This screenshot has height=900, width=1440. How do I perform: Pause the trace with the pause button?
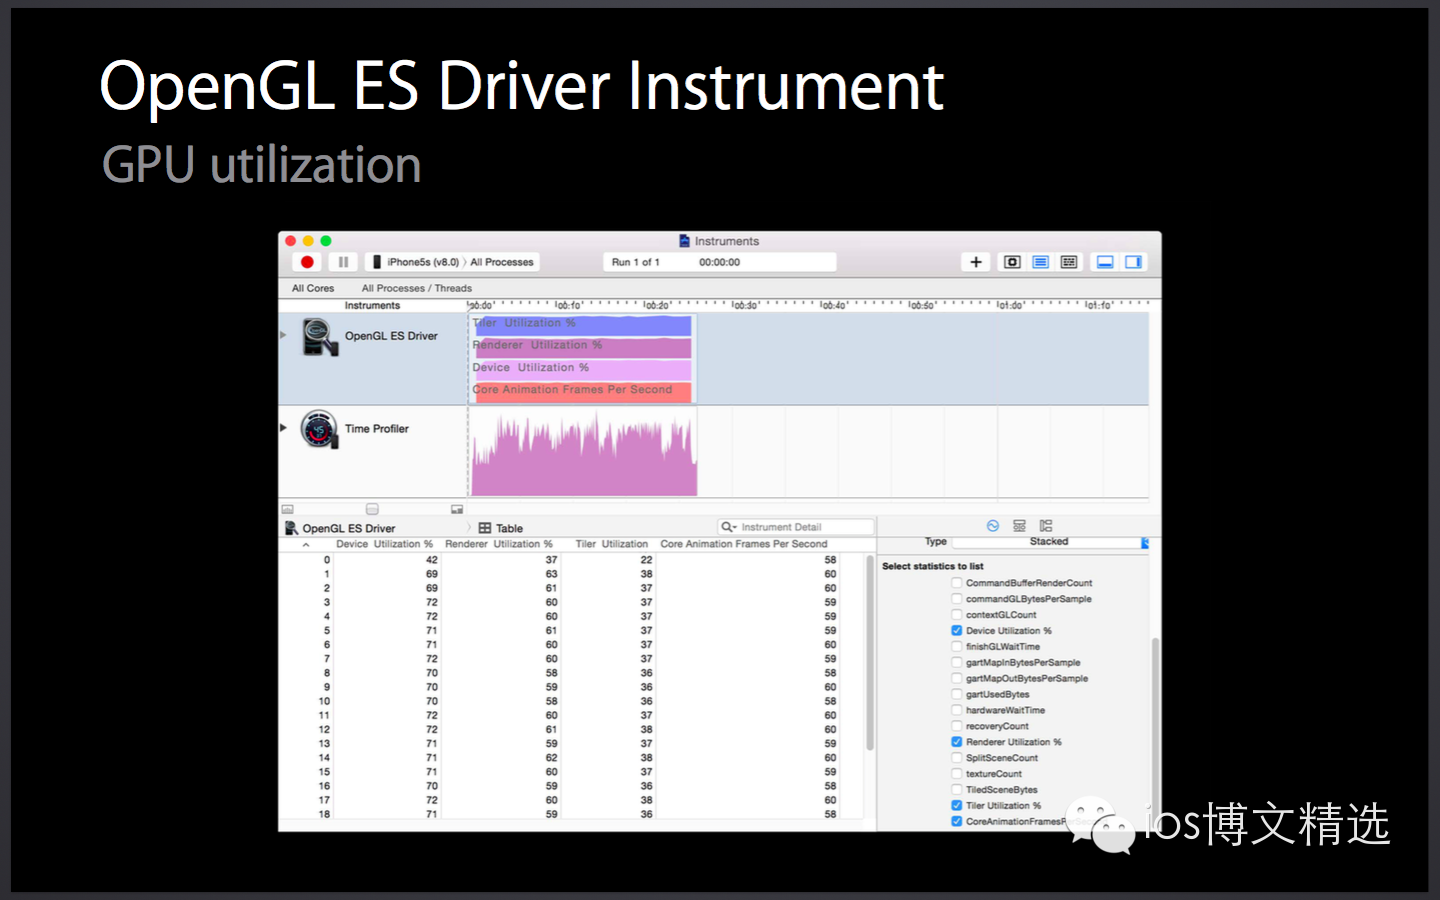coord(343,262)
